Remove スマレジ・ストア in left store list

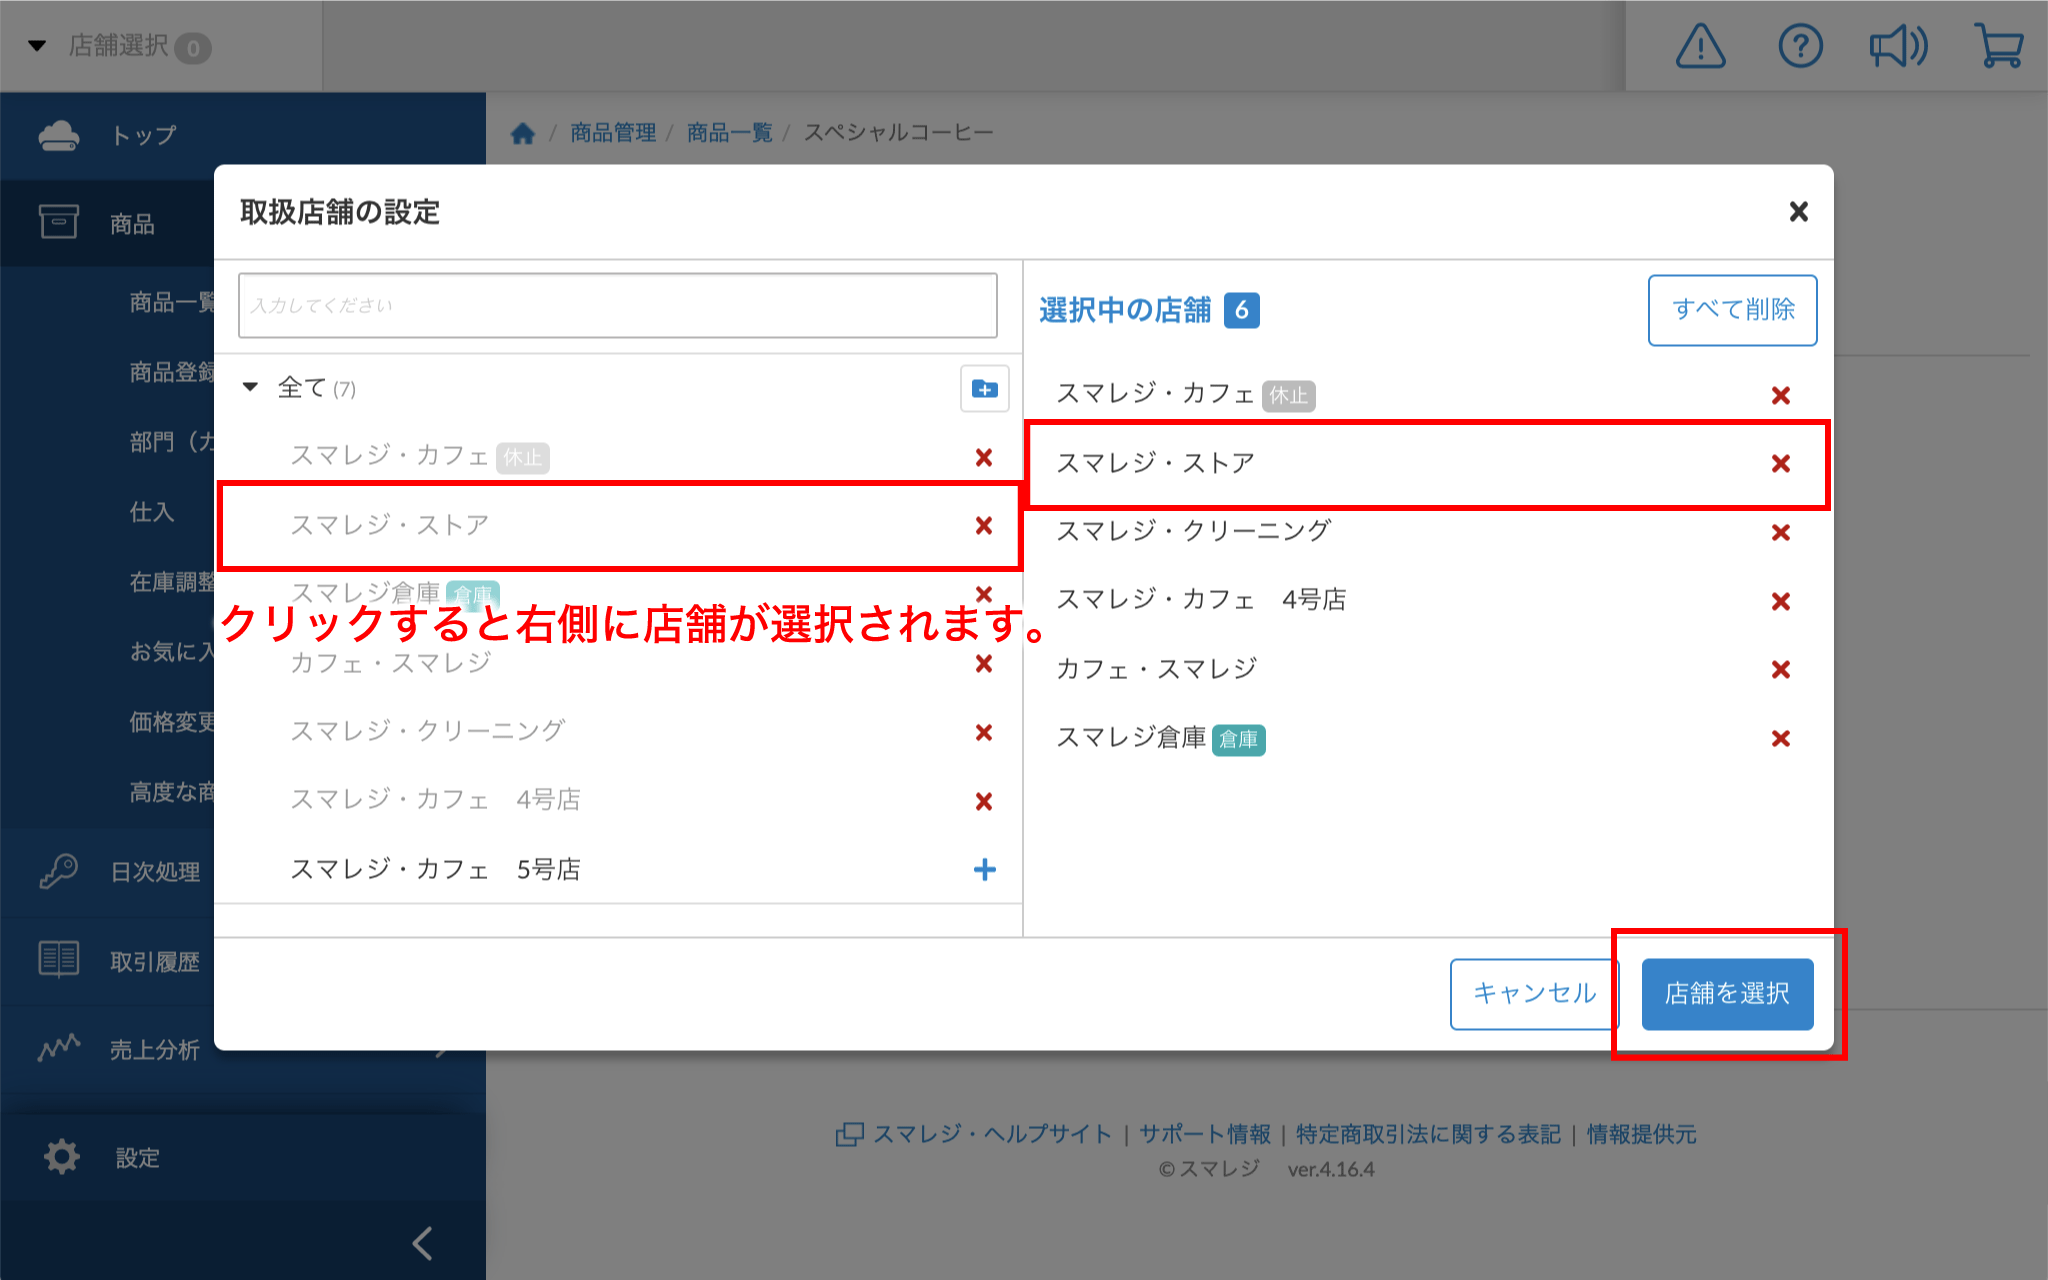984,525
